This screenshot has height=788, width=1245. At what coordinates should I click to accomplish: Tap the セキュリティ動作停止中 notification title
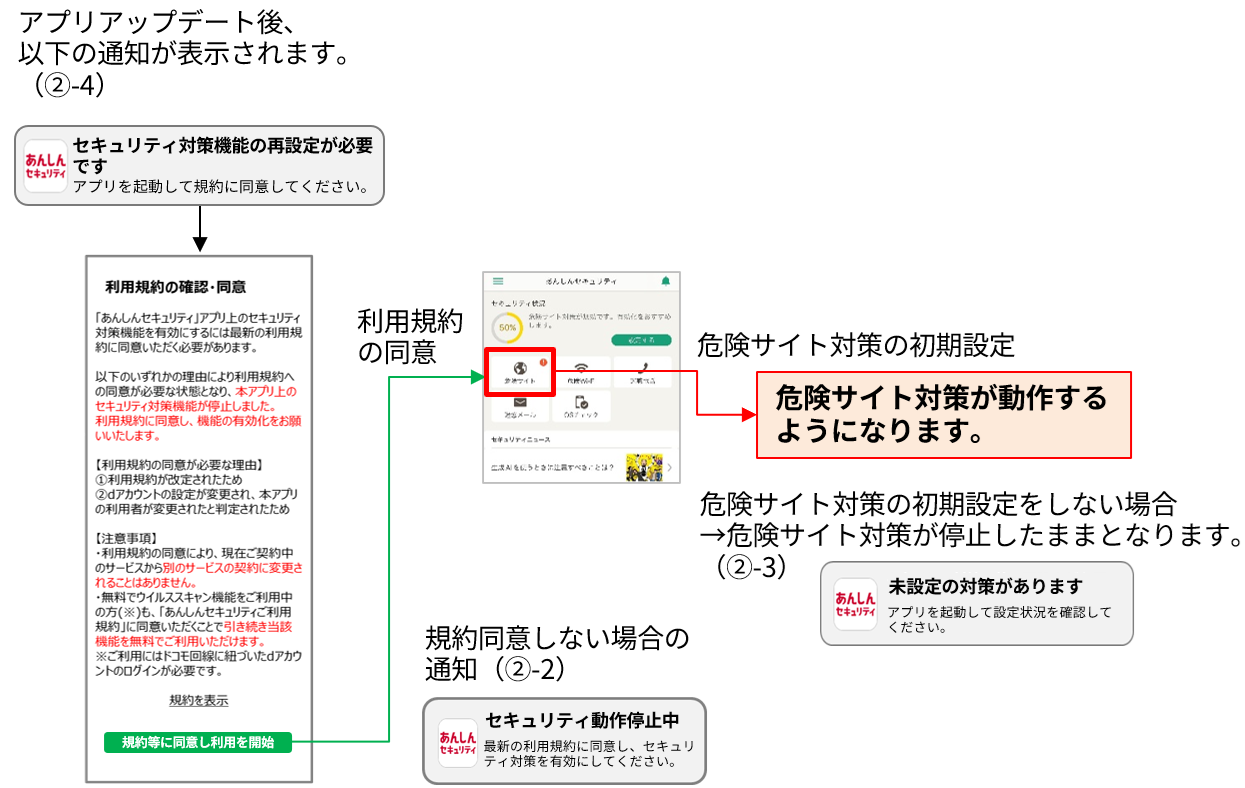click(582, 720)
